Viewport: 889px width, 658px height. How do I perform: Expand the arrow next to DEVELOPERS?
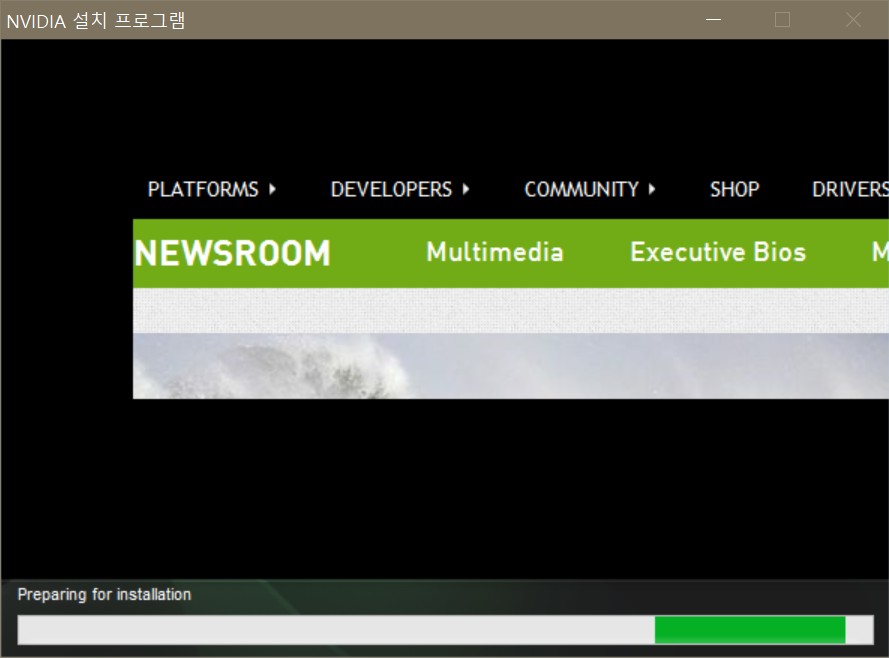(466, 189)
